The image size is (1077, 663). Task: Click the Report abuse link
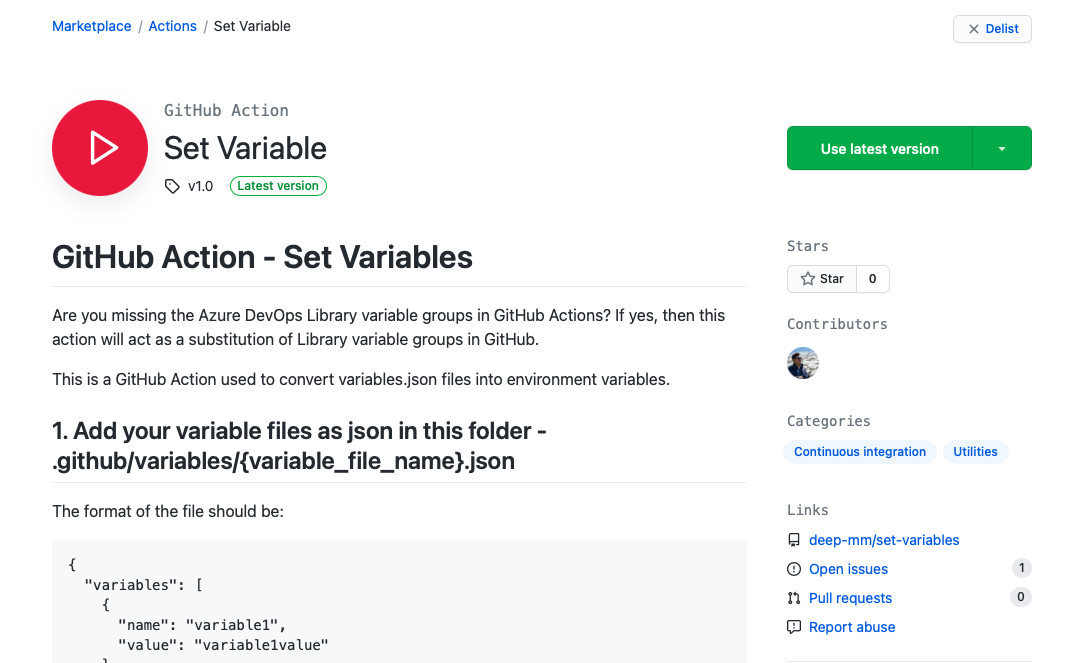(x=851, y=626)
